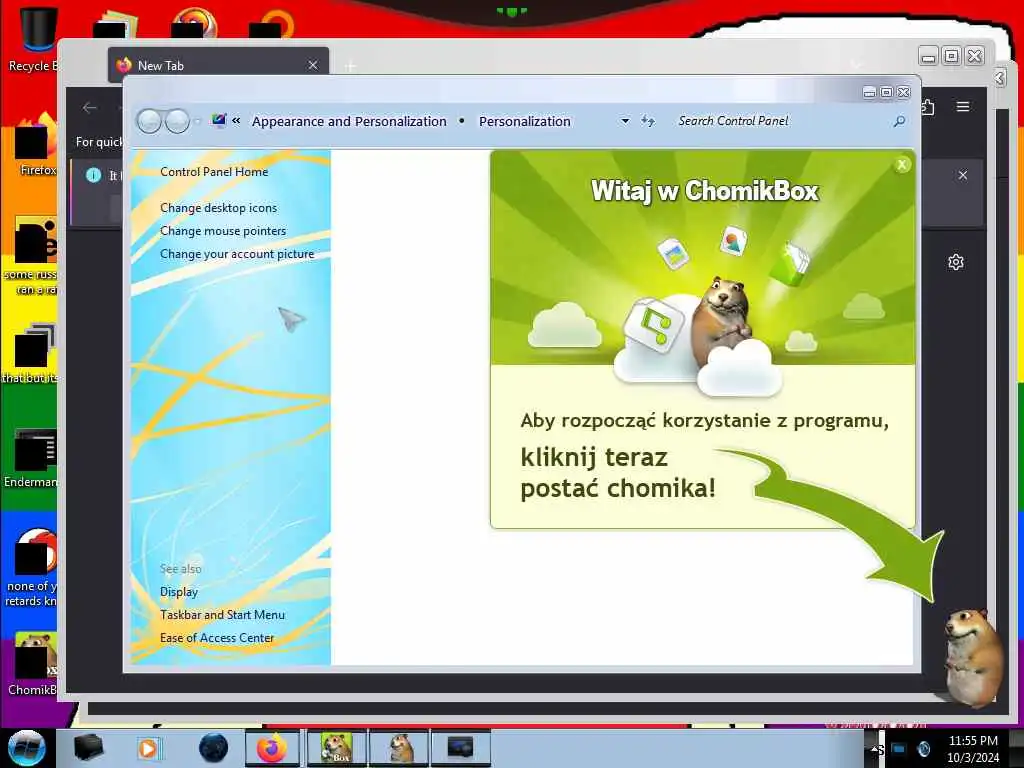Select Personalization breadcrumb item

coord(524,121)
